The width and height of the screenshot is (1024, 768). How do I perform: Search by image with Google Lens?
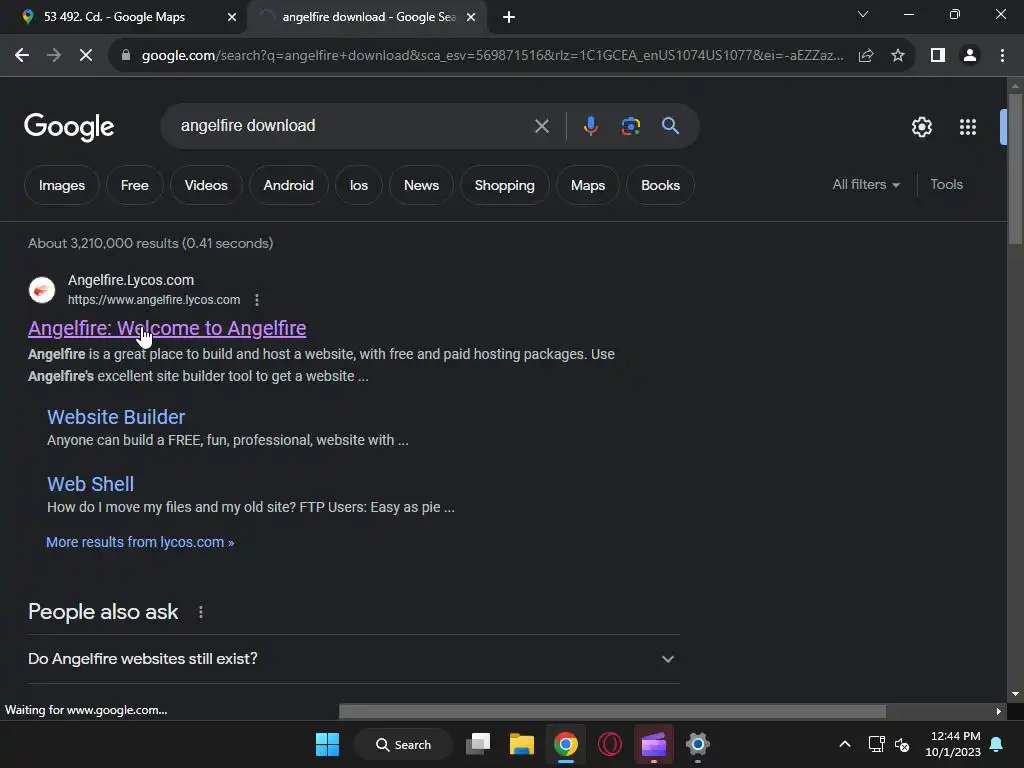point(630,126)
